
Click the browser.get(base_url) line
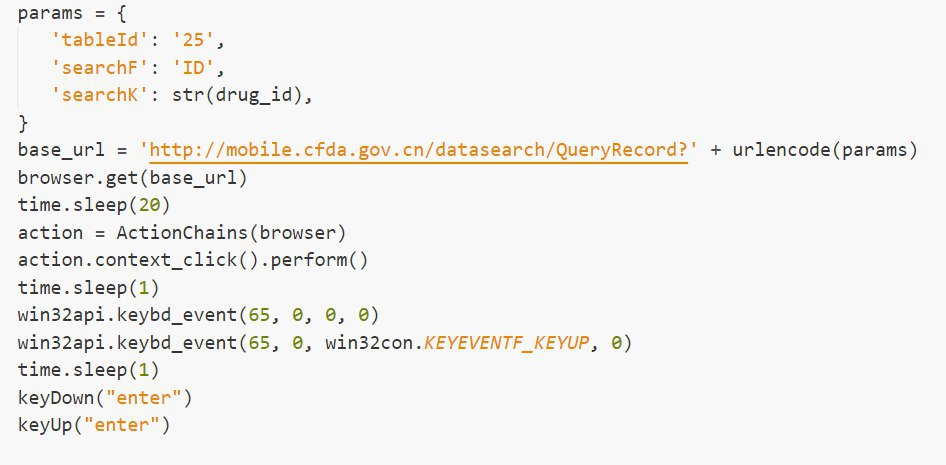pos(132,179)
